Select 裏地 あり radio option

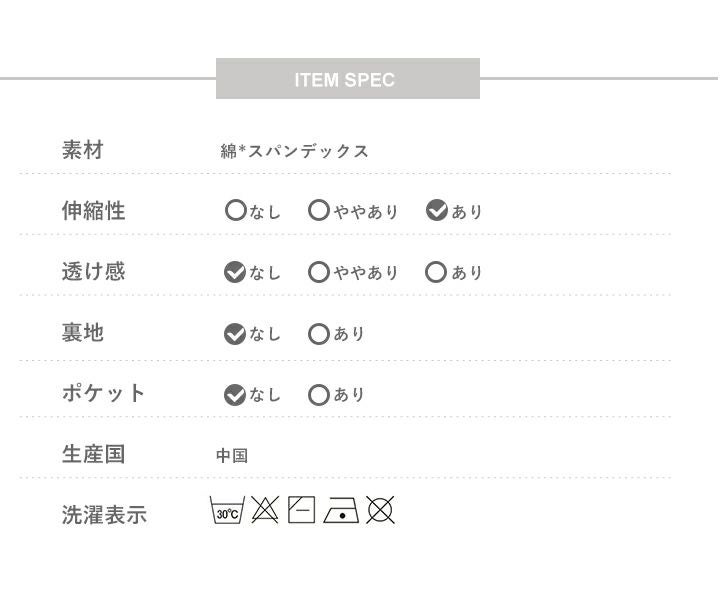[x=319, y=334]
